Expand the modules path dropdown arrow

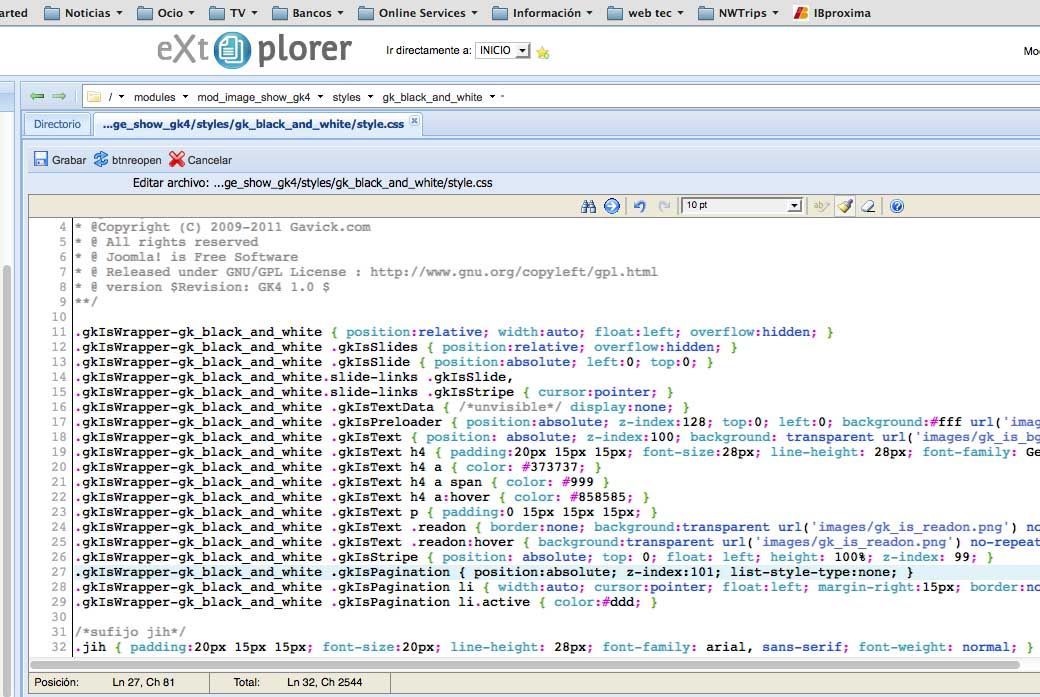(x=185, y=97)
